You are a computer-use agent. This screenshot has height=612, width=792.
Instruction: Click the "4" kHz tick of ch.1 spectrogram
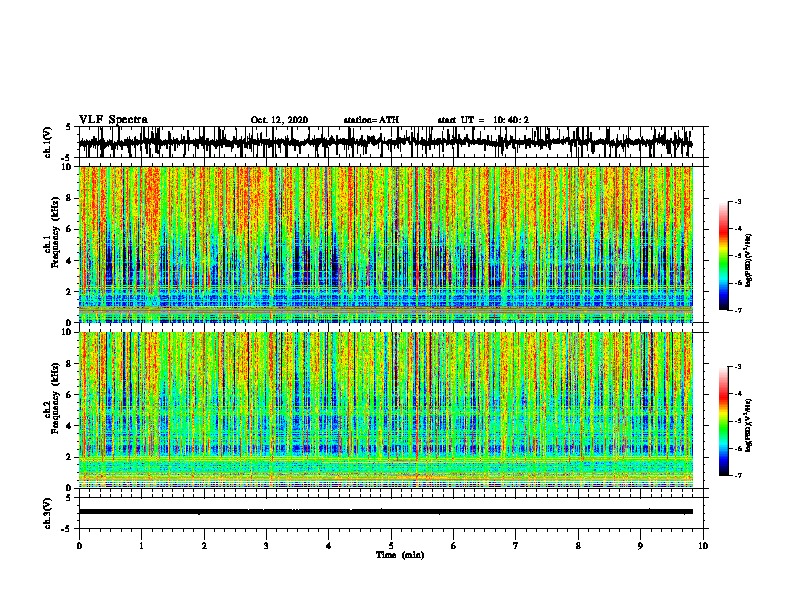click(70, 261)
